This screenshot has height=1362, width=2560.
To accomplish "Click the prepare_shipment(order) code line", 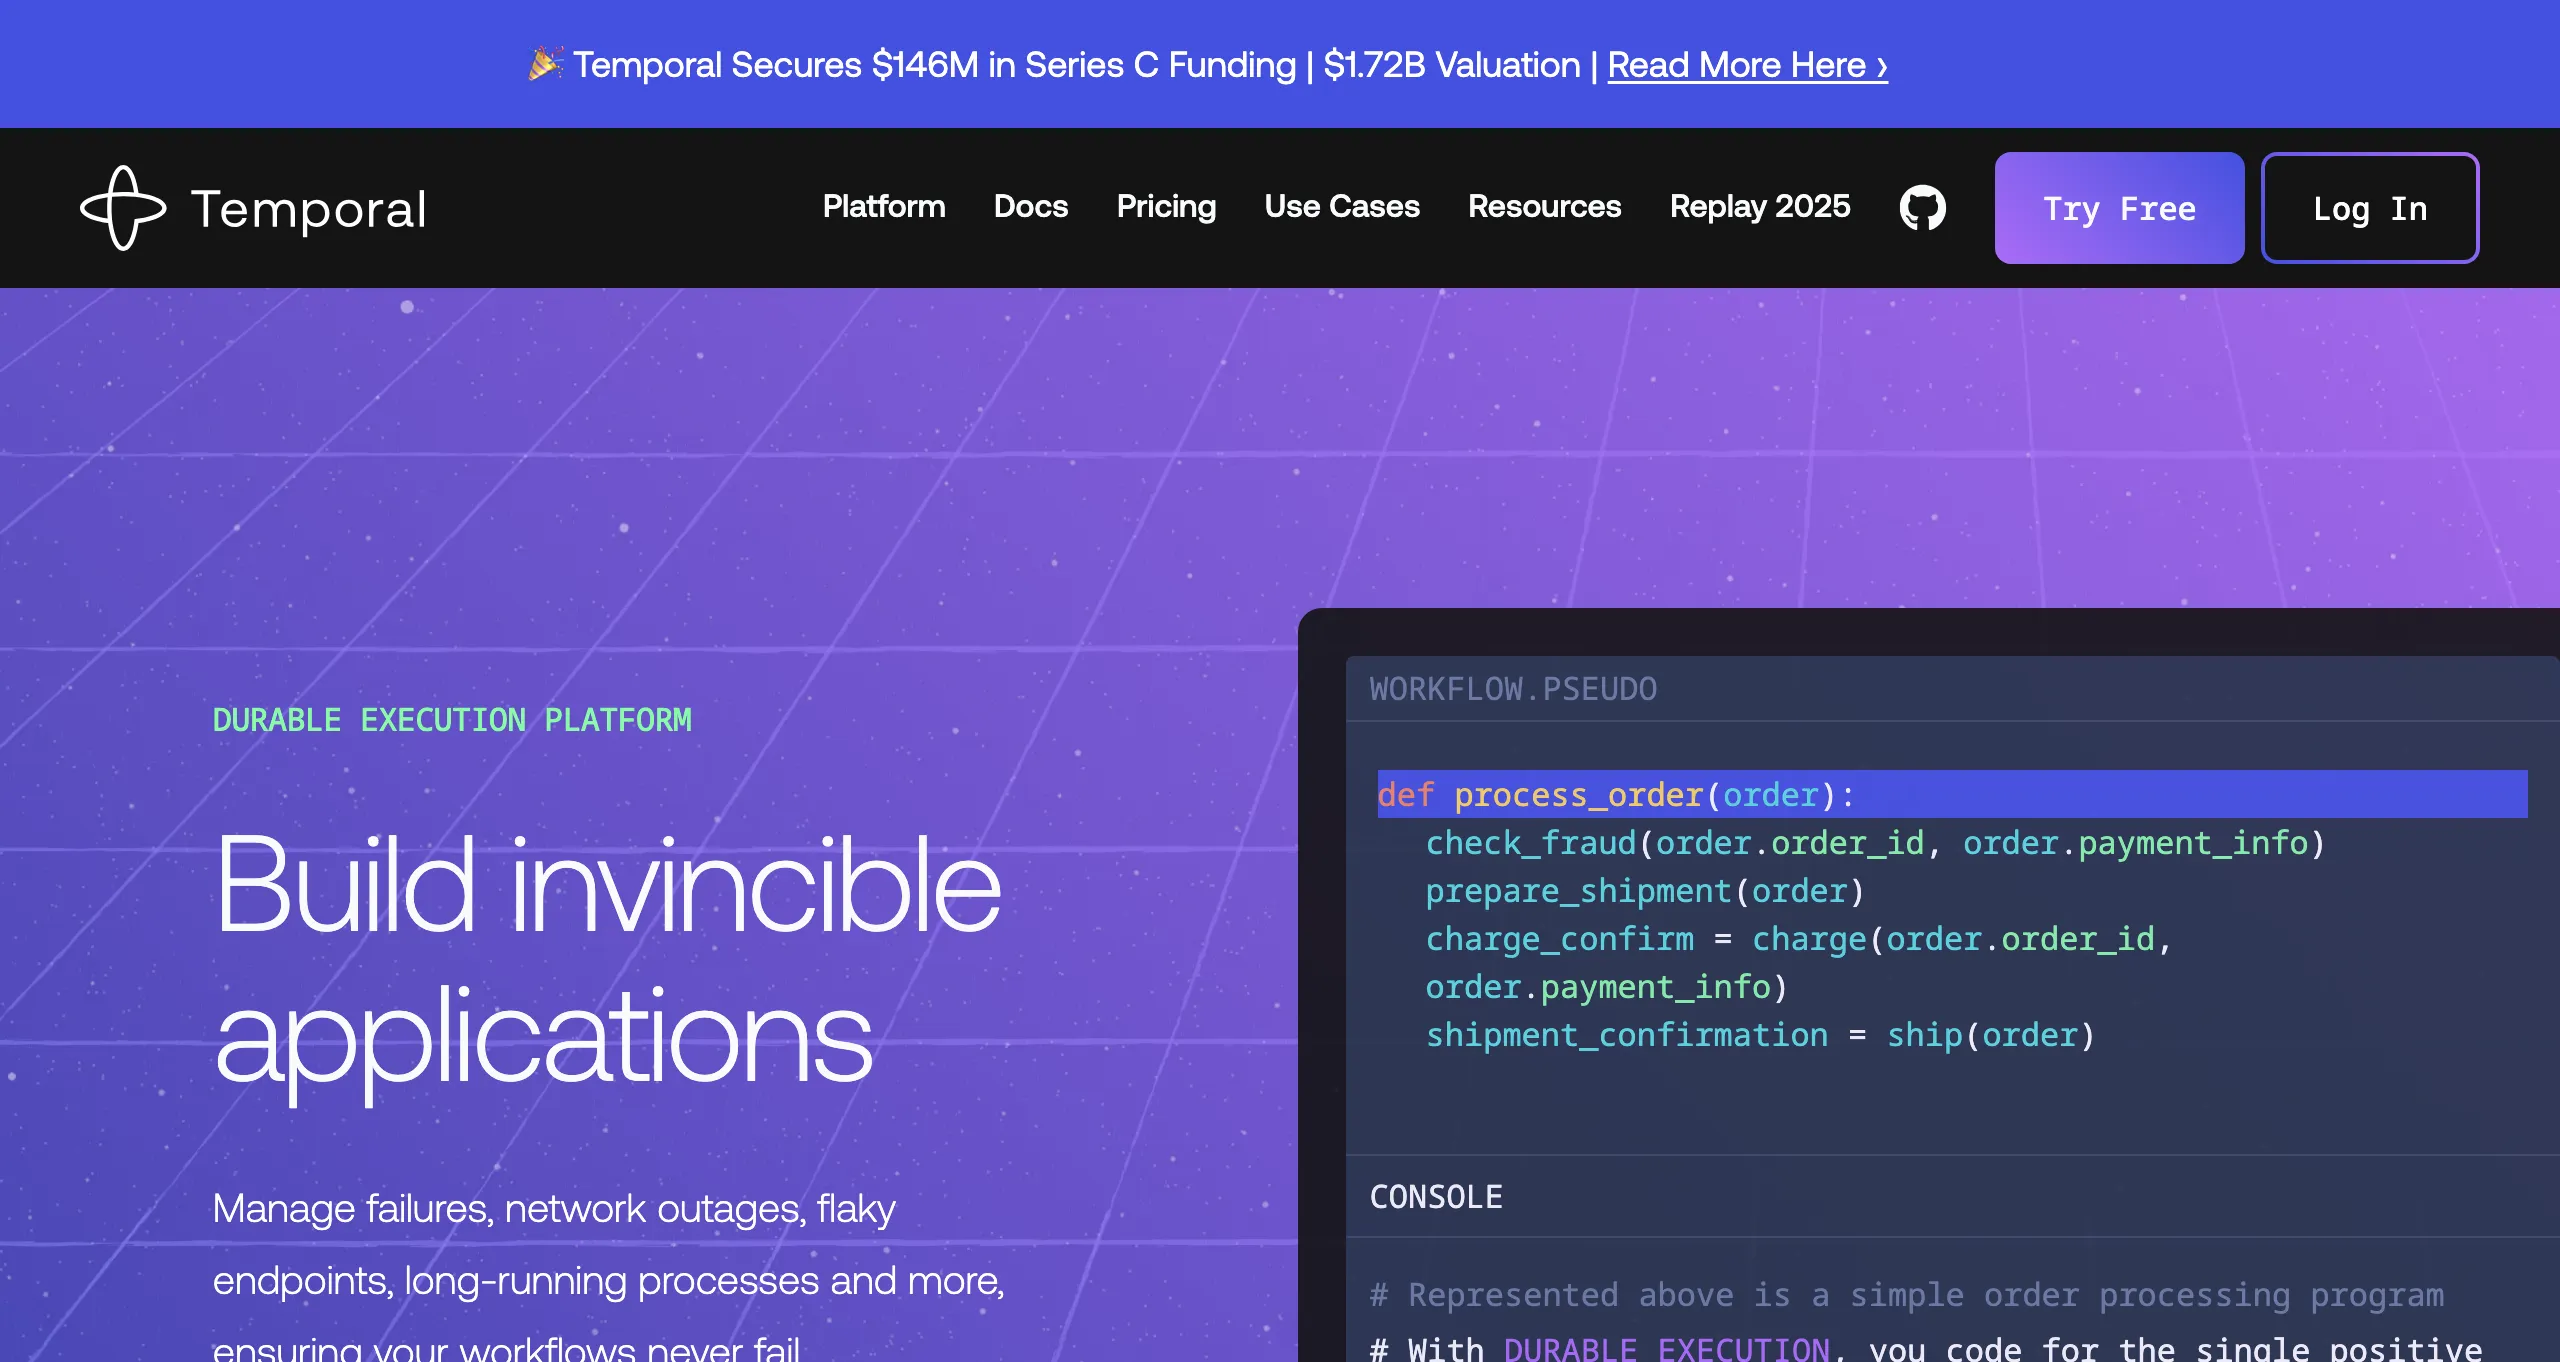I will click(x=1645, y=890).
